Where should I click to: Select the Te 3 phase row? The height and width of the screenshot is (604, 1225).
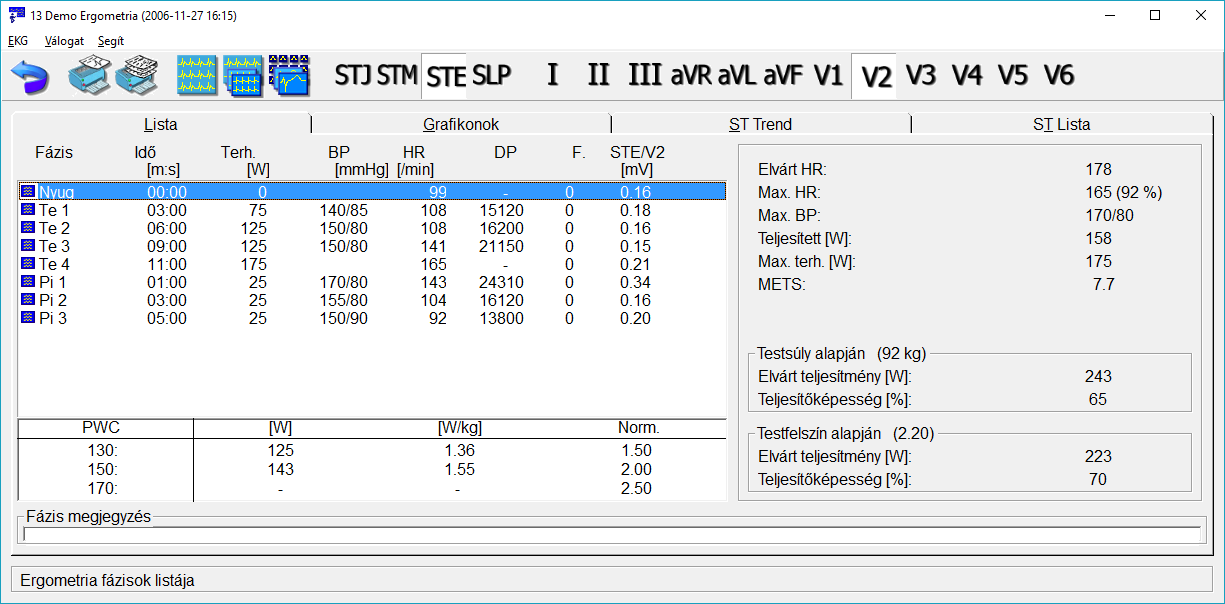pos(372,246)
